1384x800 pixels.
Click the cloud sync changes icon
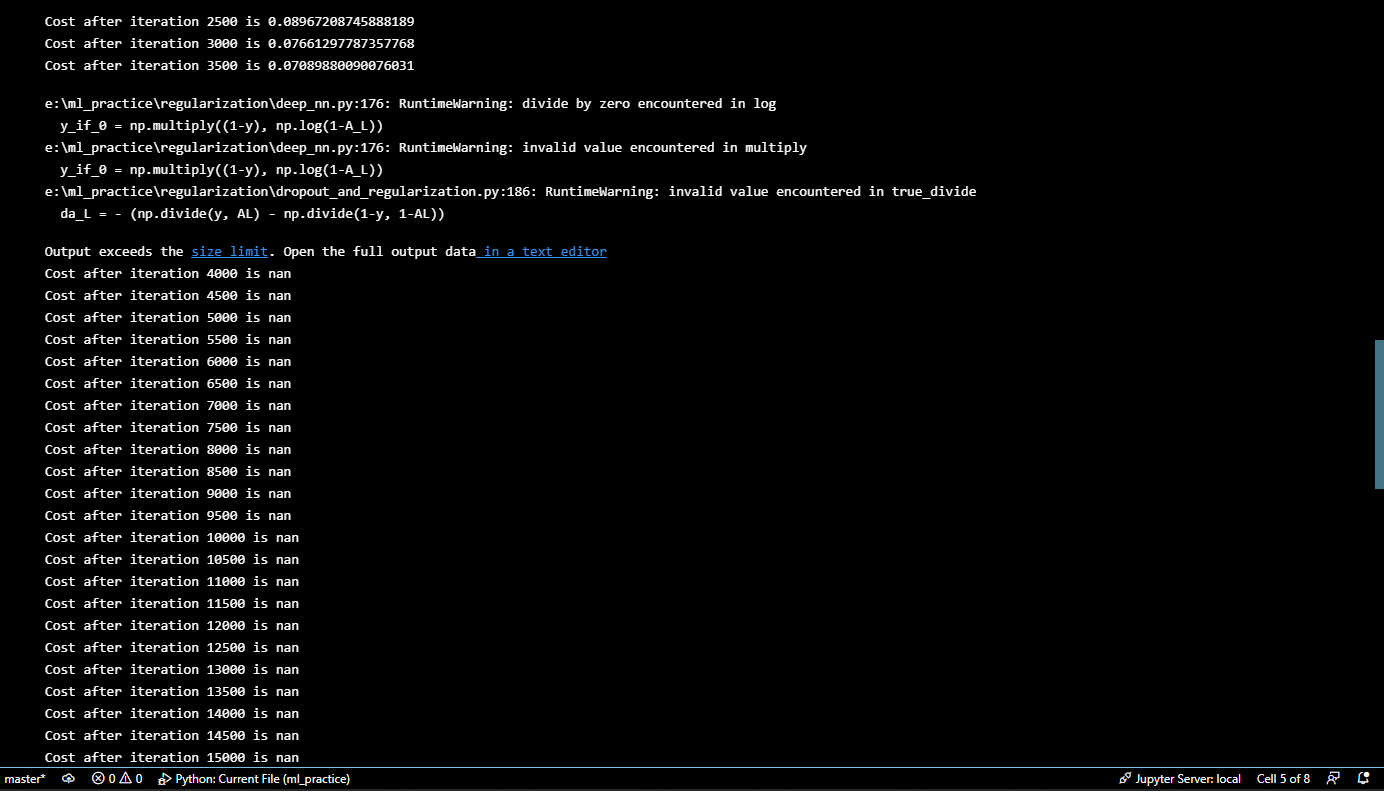click(x=69, y=779)
